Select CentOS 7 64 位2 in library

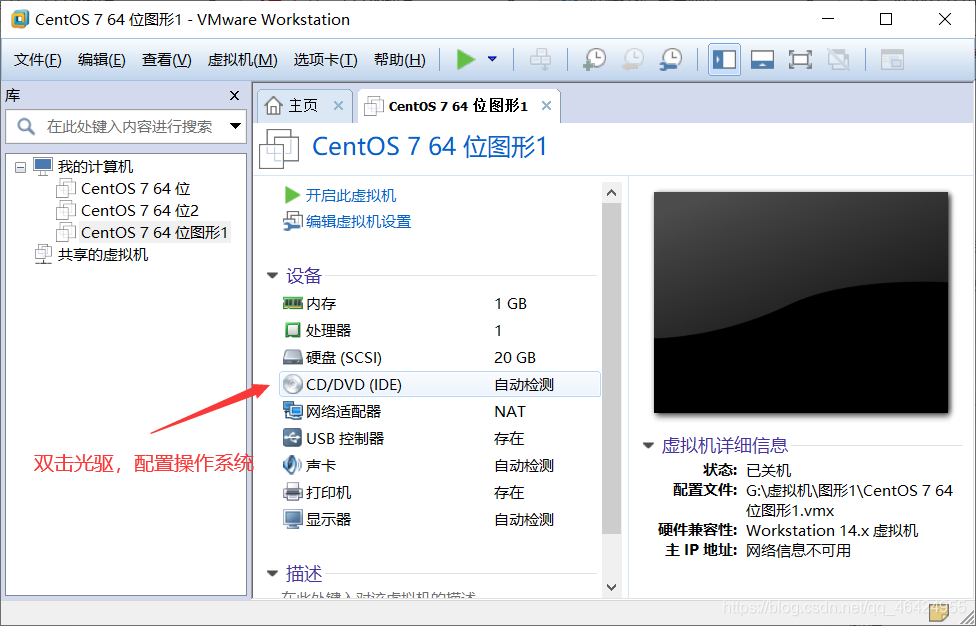140,210
